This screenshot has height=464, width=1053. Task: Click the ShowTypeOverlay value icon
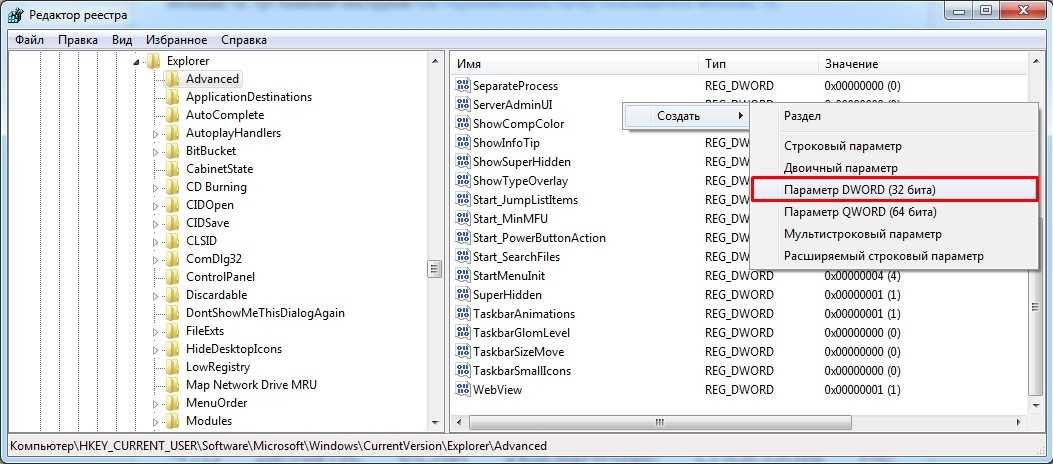coord(463,181)
